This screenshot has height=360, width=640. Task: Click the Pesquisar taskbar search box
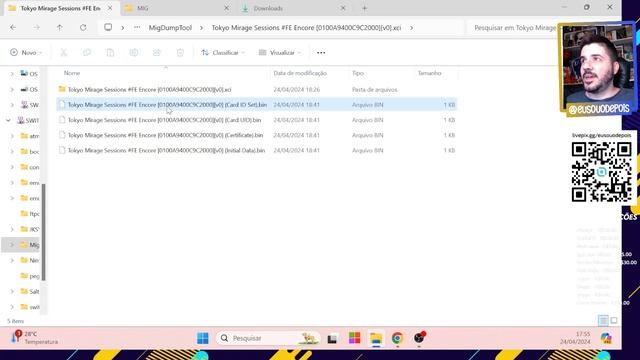tap(268, 338)
